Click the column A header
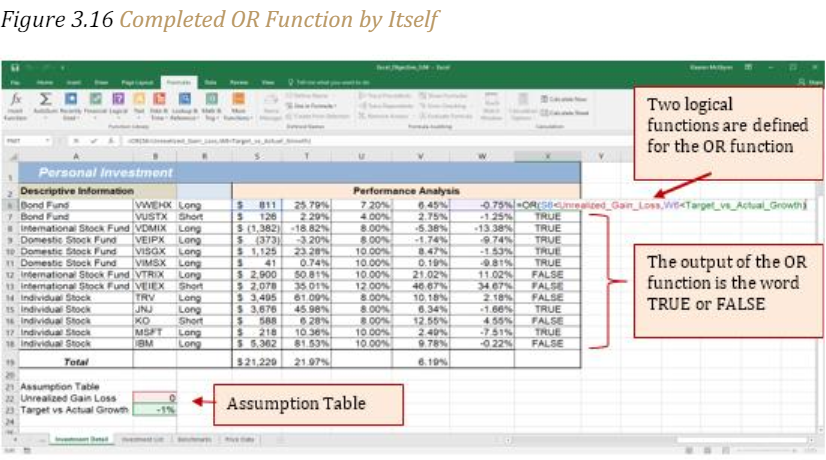The image size is (826, 460). coord(76,156)
